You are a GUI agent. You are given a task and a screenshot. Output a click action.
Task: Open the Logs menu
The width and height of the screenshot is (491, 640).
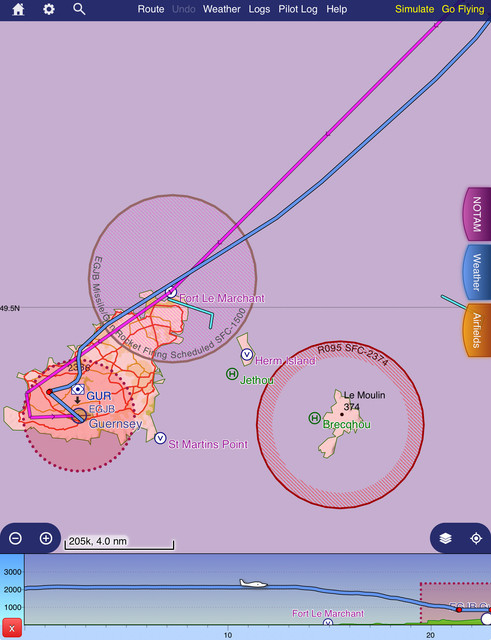(259, 9)
